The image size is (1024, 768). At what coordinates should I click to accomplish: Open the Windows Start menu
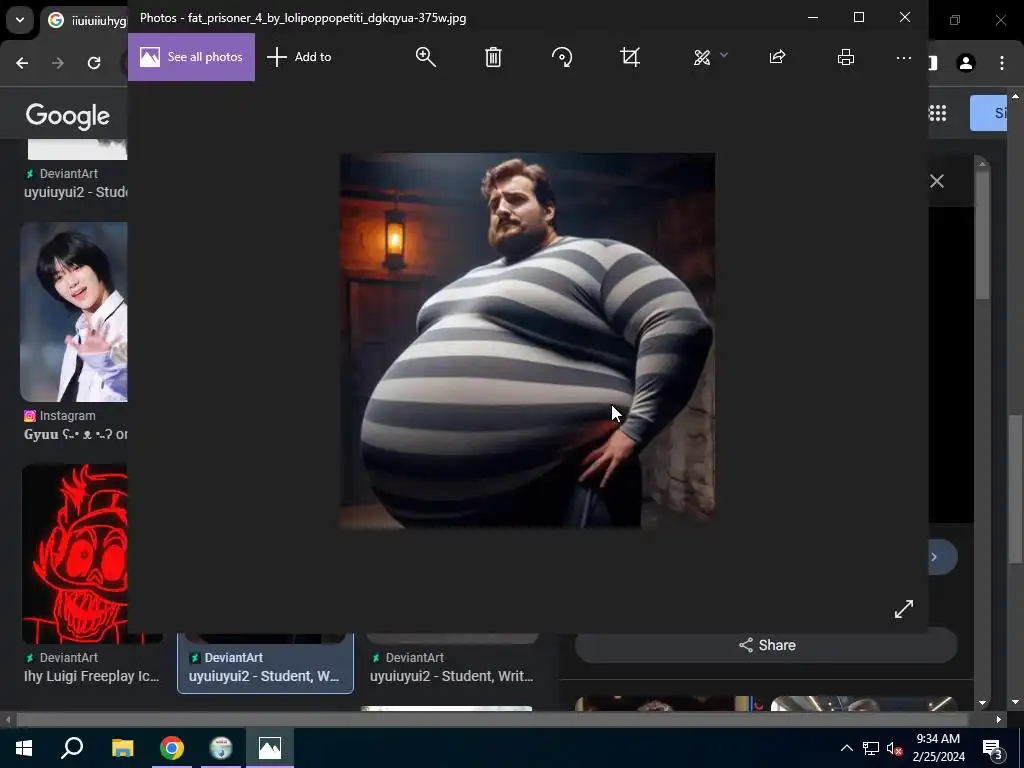tap(24, 748)
